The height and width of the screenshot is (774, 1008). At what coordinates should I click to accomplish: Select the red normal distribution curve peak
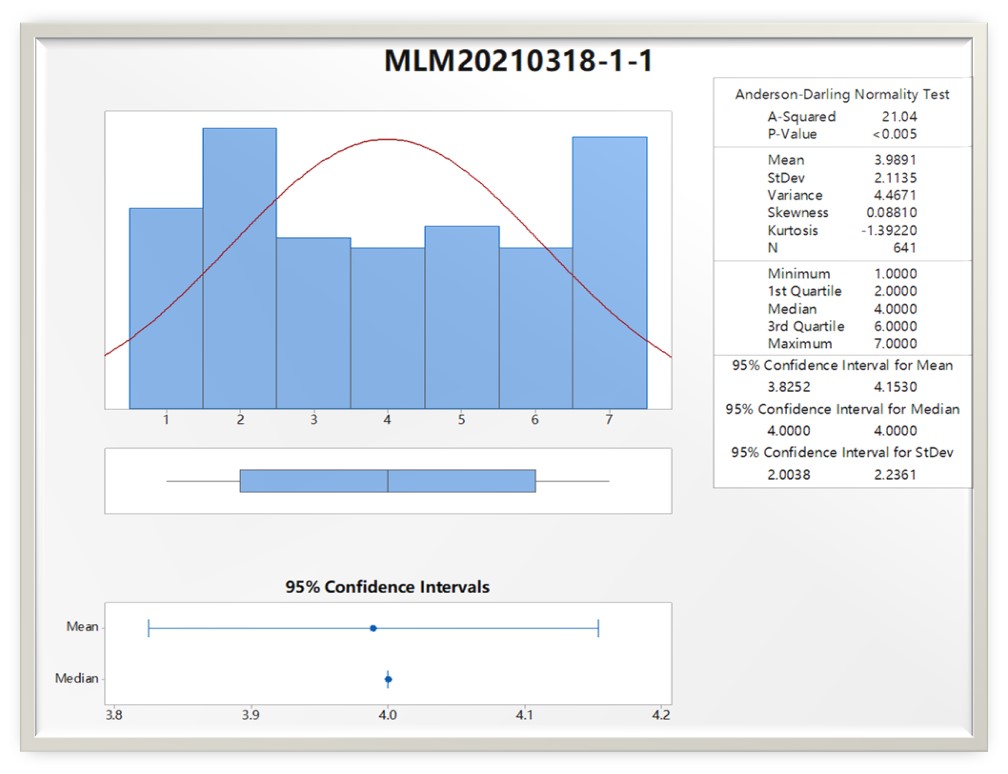(388, 139)
